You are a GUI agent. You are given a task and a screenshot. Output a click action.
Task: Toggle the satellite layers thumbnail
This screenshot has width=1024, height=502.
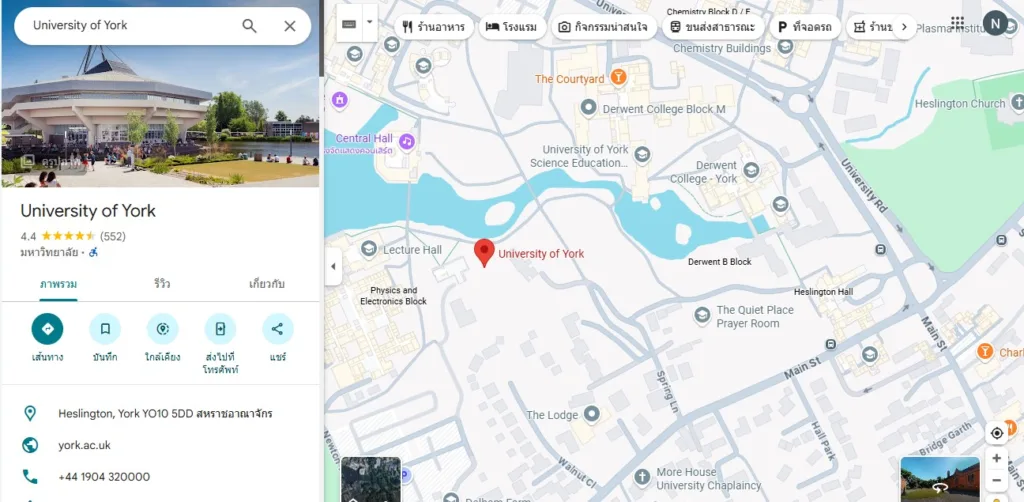[x=371, y=480]
